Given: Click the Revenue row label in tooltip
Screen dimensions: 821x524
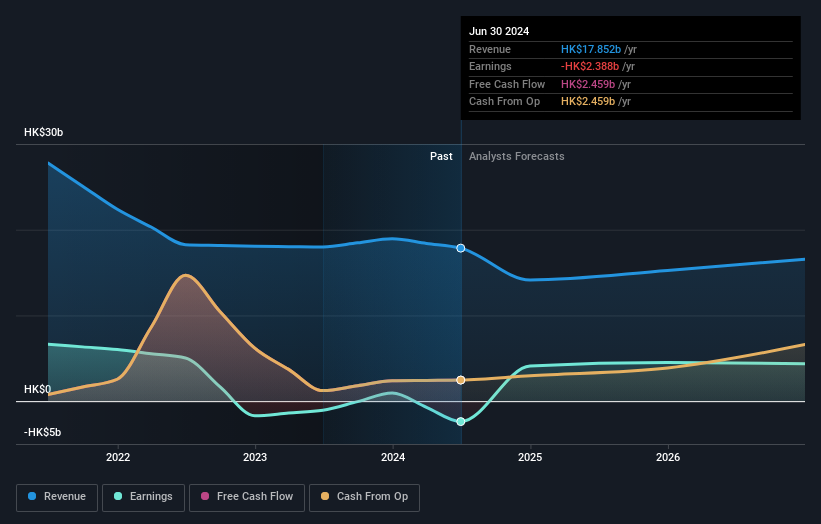Looking at the screenshot, I should click(x=490, y=49).
